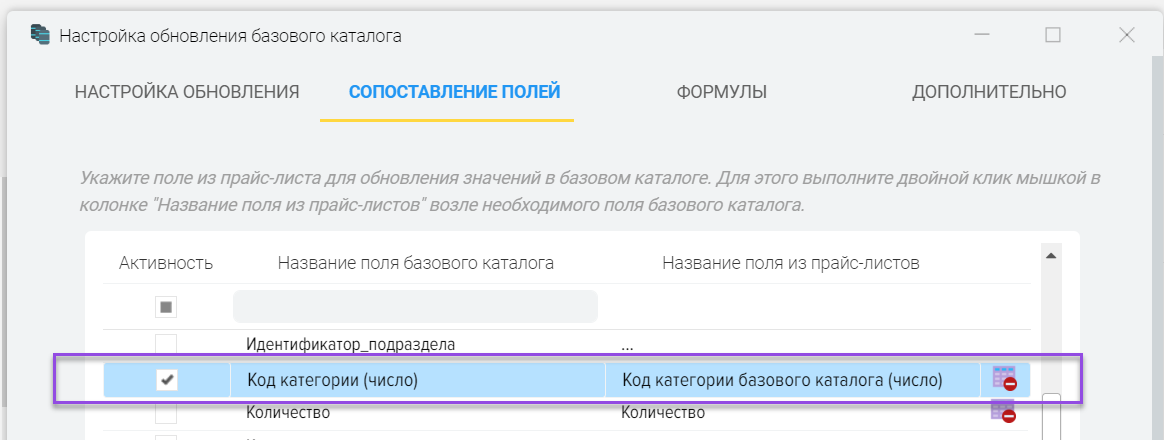Clear field mapping for Количество row
The width and height of the screenshot is (1164, 440).
point(1002,411)
